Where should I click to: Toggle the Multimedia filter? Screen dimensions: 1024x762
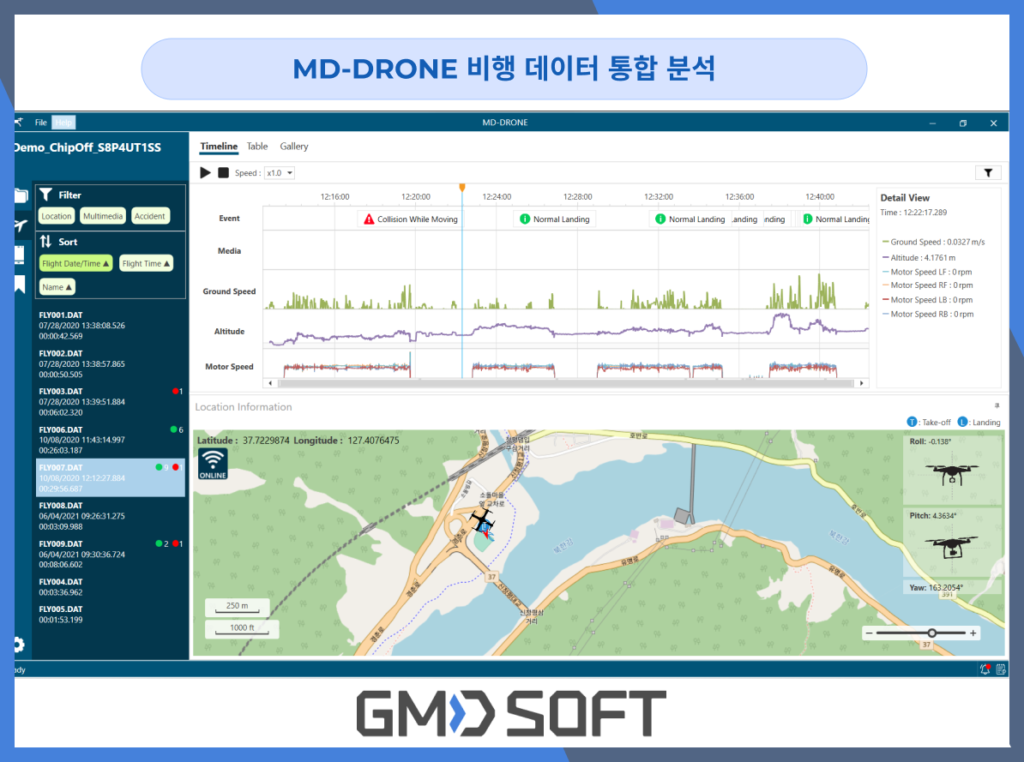pyautogui.click(x=104, y=215)
